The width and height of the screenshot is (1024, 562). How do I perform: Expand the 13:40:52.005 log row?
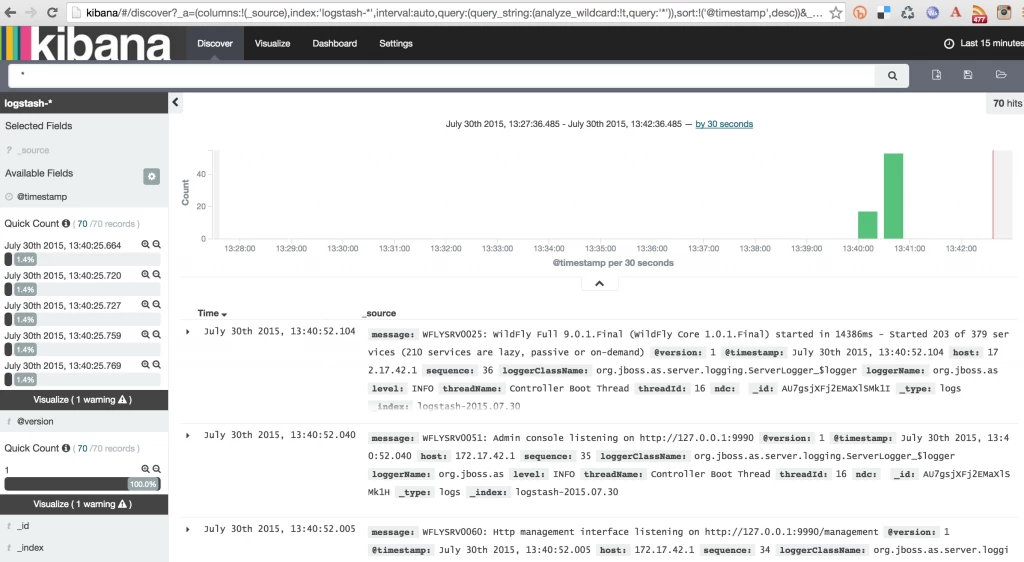[187, 529]
